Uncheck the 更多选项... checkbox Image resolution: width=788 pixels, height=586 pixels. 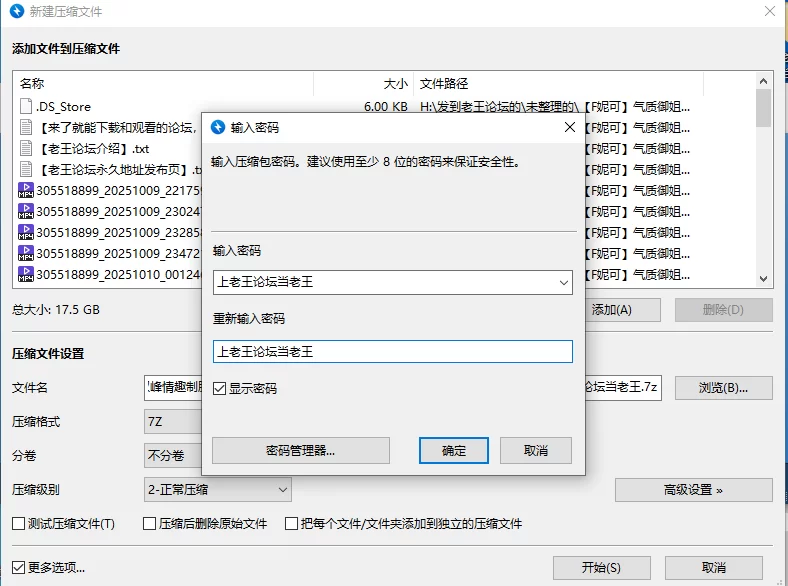click(x=19, y=568)
